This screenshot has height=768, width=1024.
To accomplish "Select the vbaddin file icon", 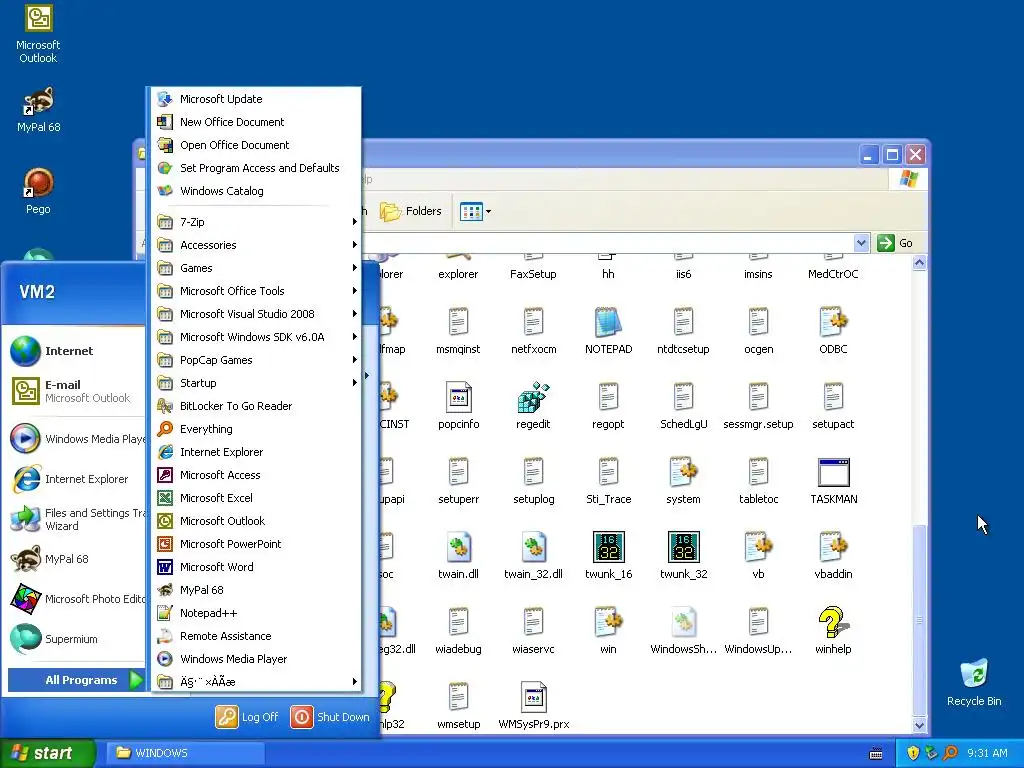I will pos(833,556).
